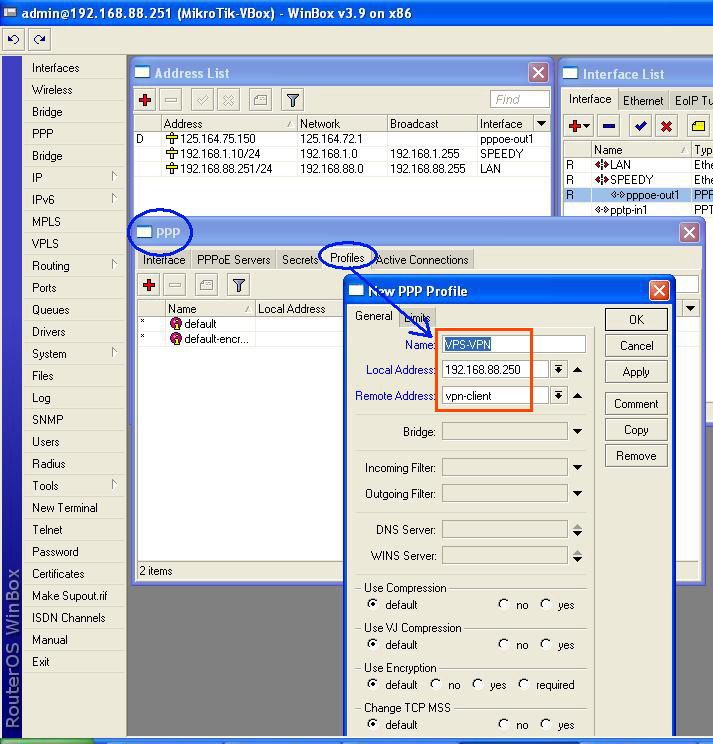Click the redo arrow in WinBox toolbar
Screen dimensions: 713x744
pos(39,40)
